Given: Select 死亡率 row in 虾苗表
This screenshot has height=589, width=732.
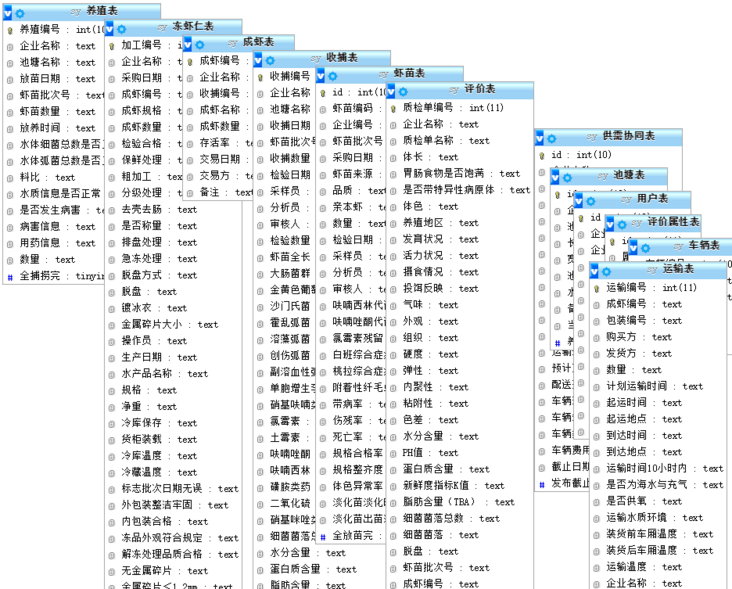Looking at the screenshot, I should [x=351, y=436].
